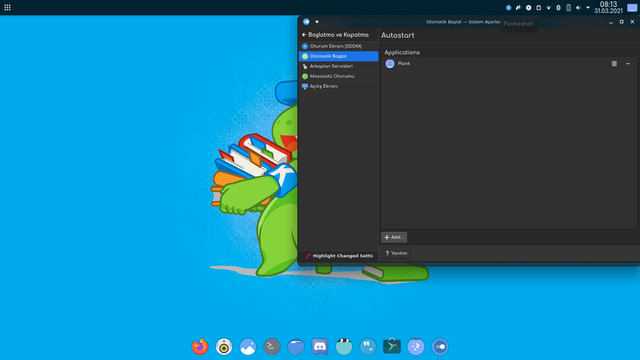
Task: Click System Settings window icon in titlebar
Action: pos(306,22)
